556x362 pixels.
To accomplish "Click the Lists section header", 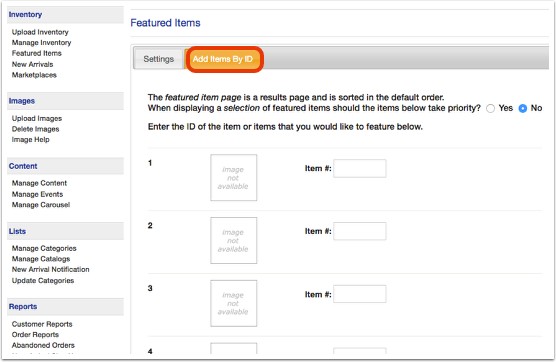I will (x=66, y=231).
